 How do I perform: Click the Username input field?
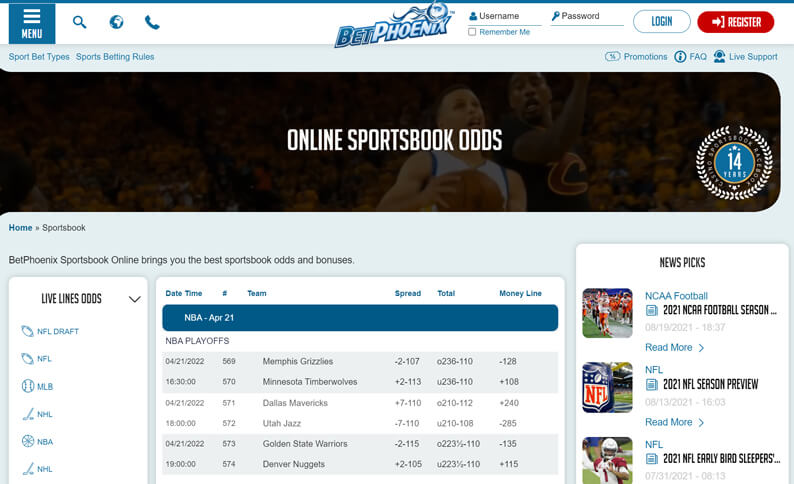509,17
